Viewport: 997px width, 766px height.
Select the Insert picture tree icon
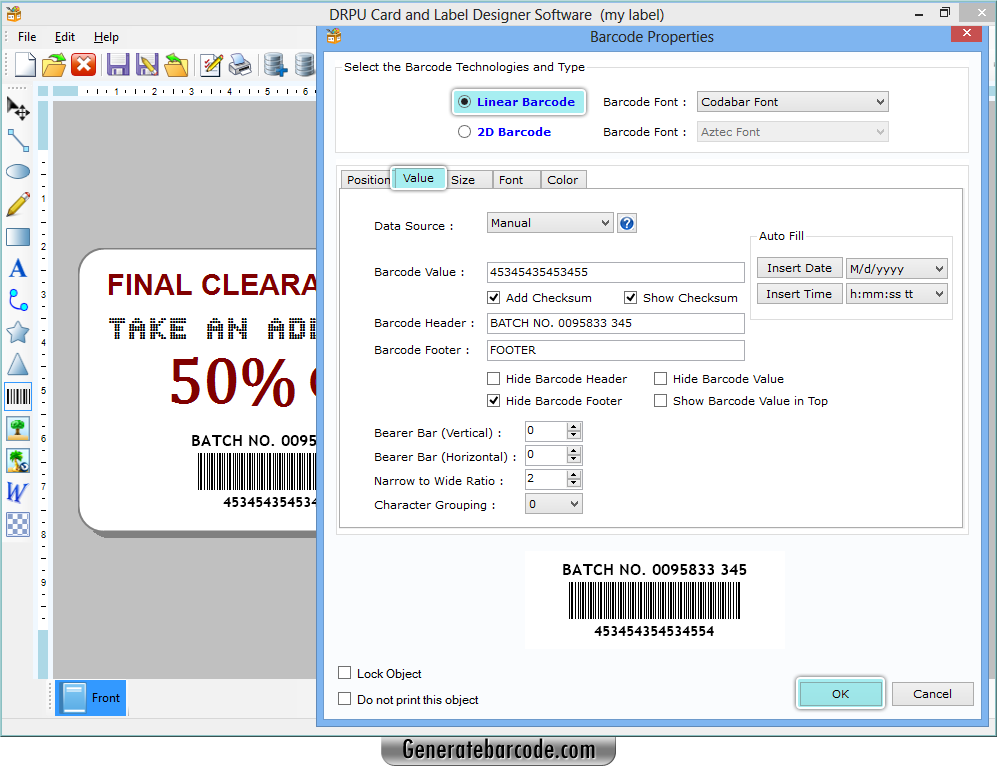pos(18,428)
